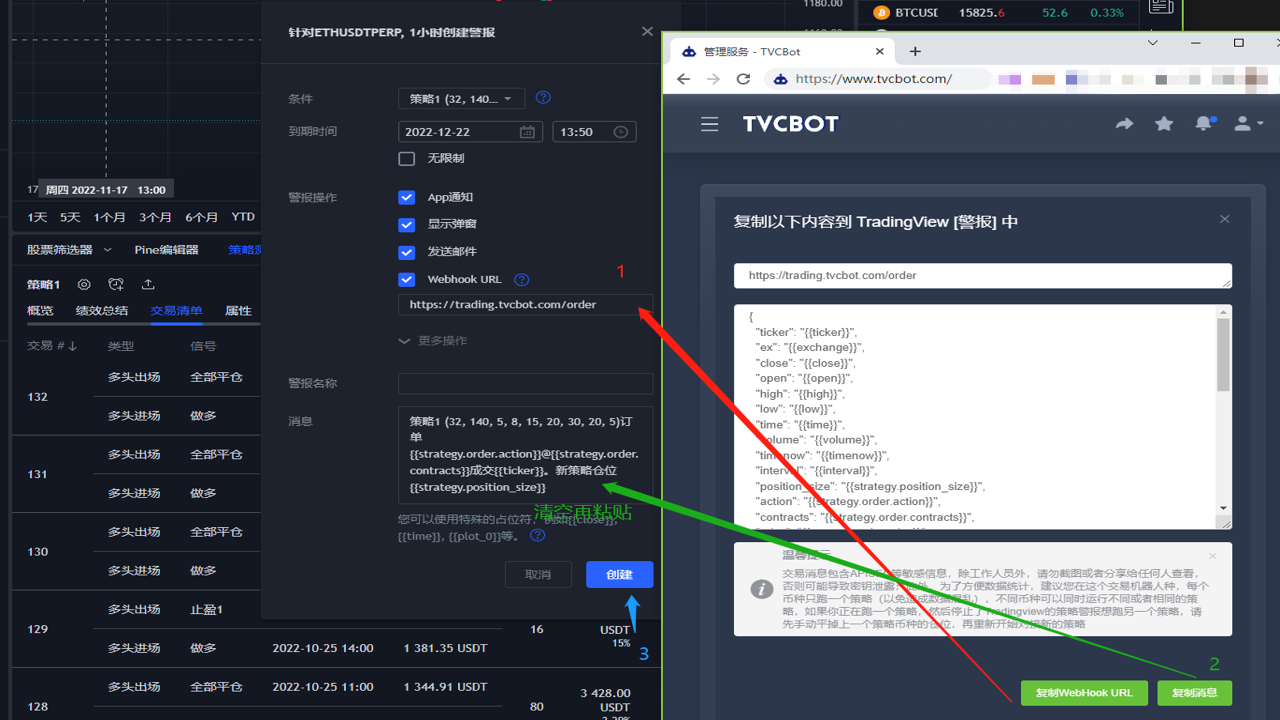The image size is (1280, 720).
Task: Switch to the 交易清单 tab
Action: (x=176, y=311)
